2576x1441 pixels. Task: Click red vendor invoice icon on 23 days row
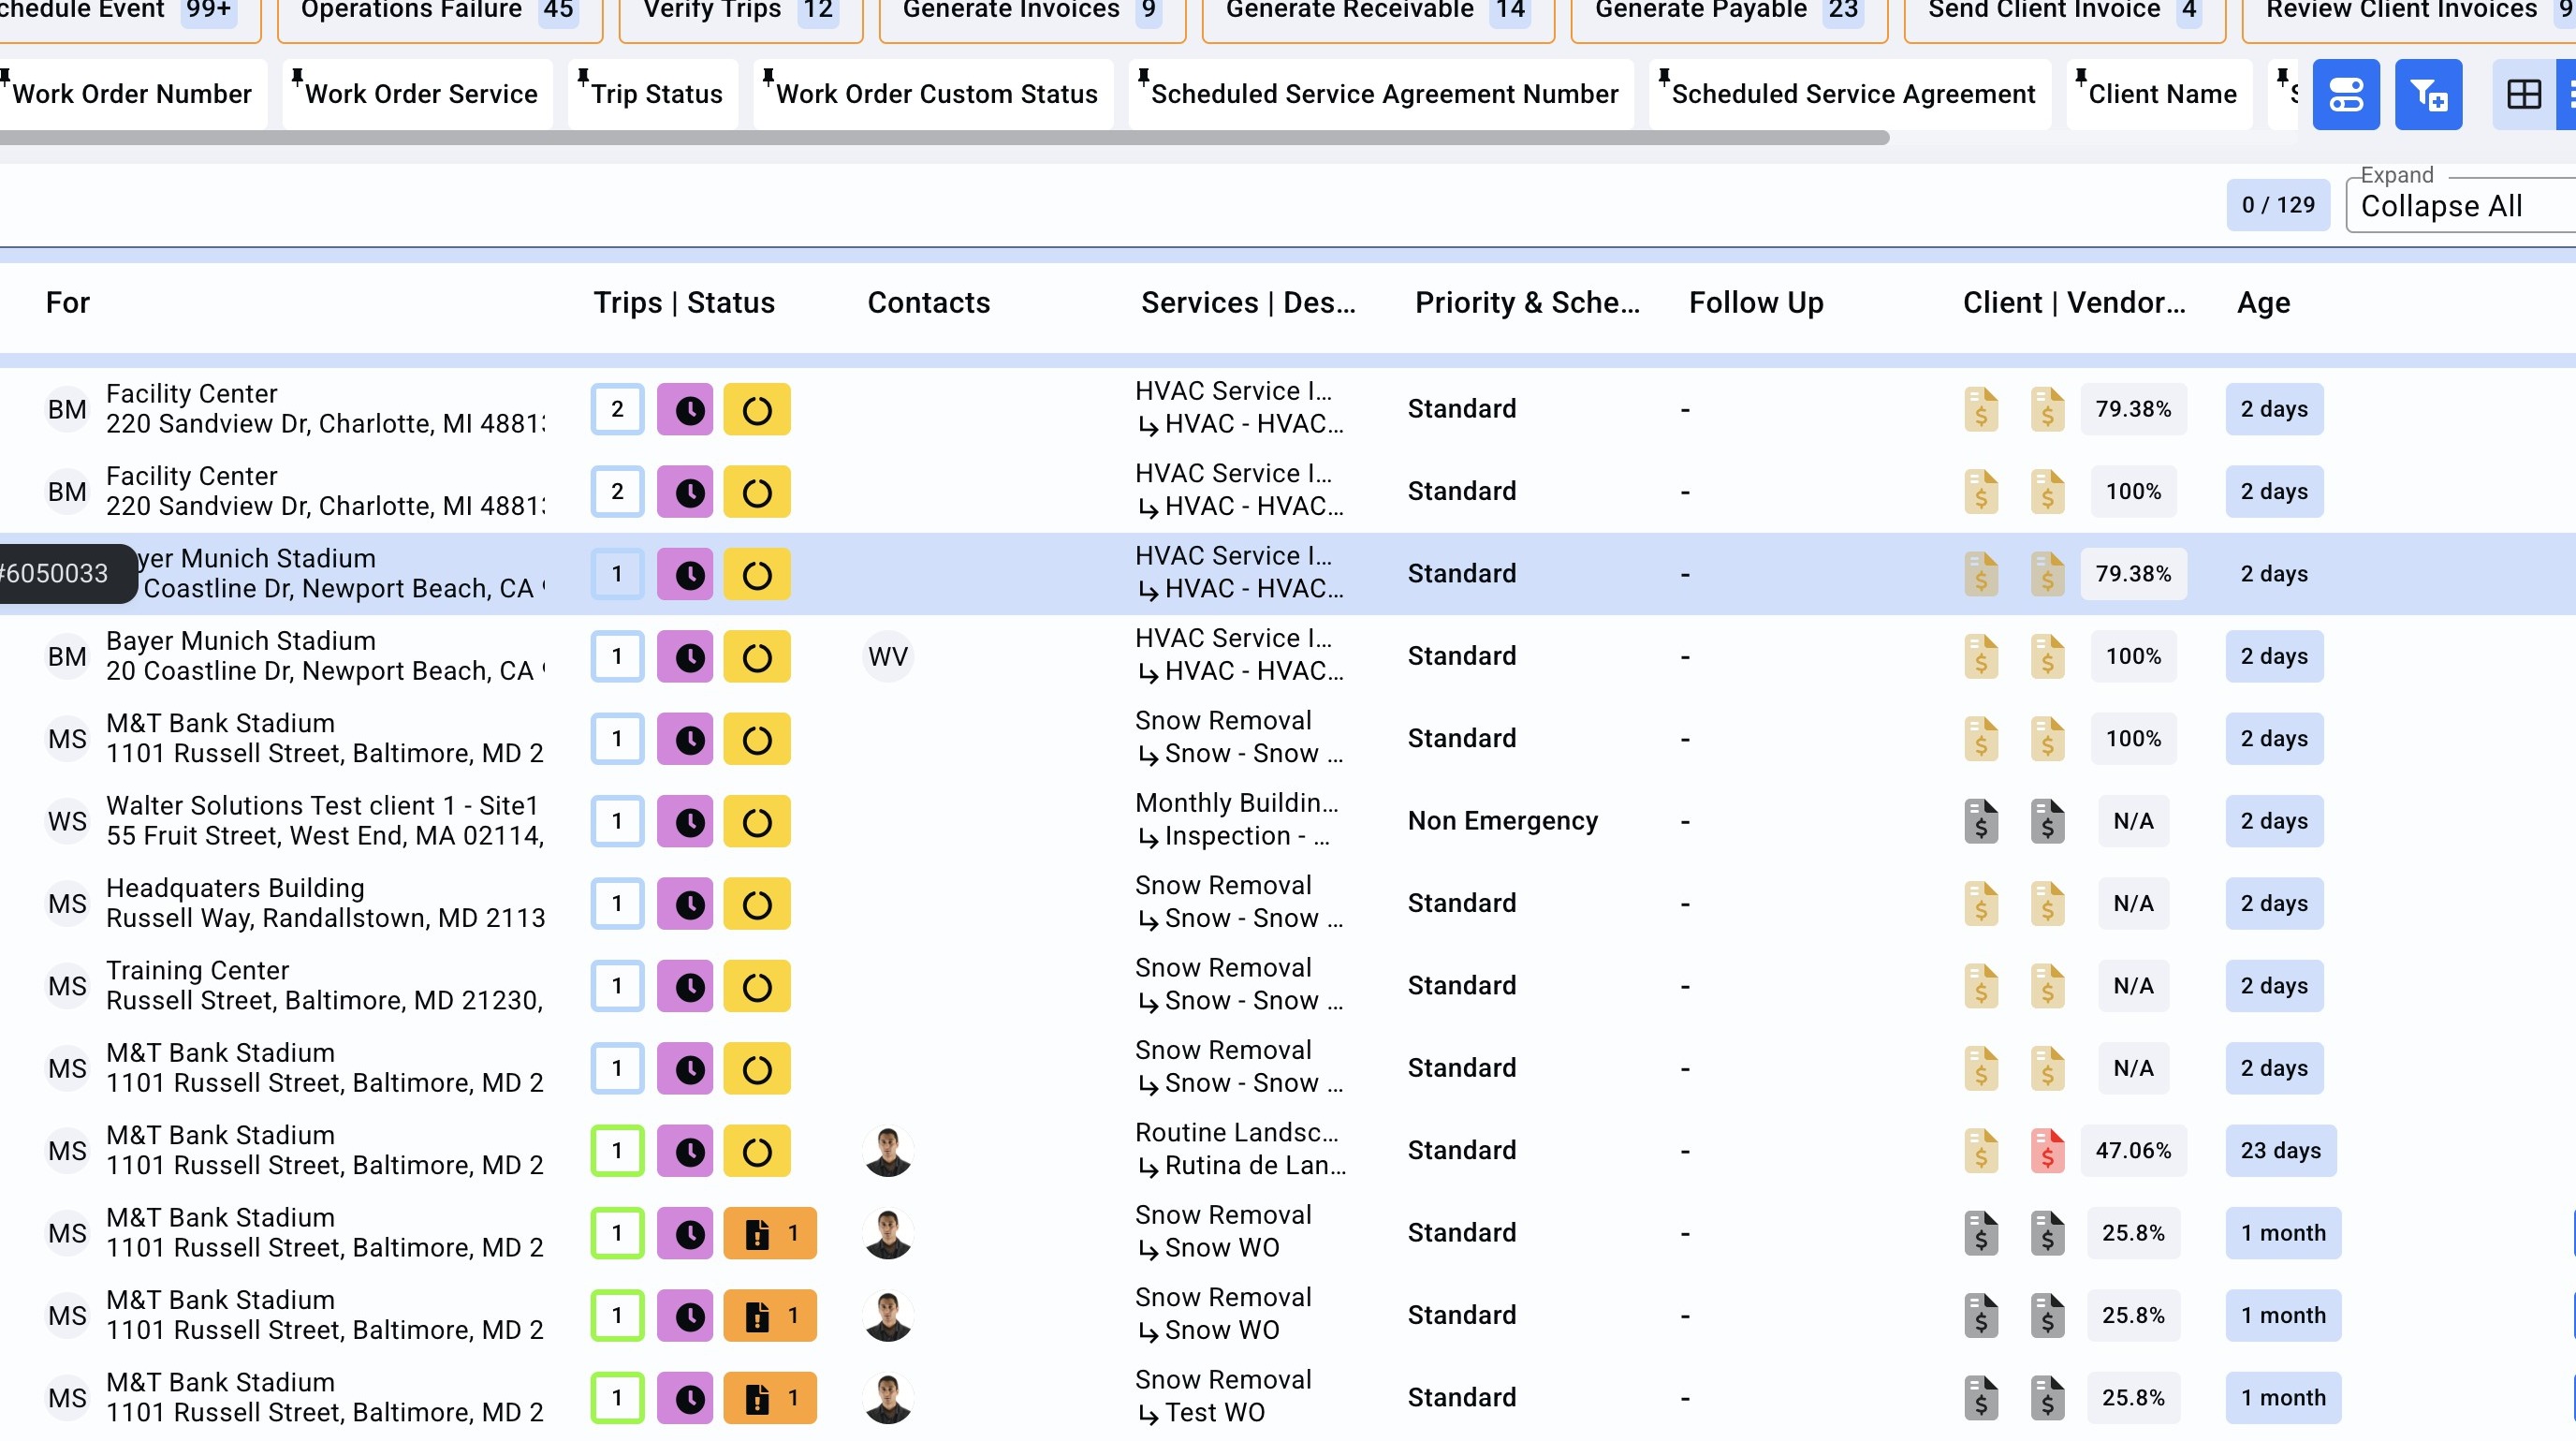pyautogui.click(x=2047, y=1151)
